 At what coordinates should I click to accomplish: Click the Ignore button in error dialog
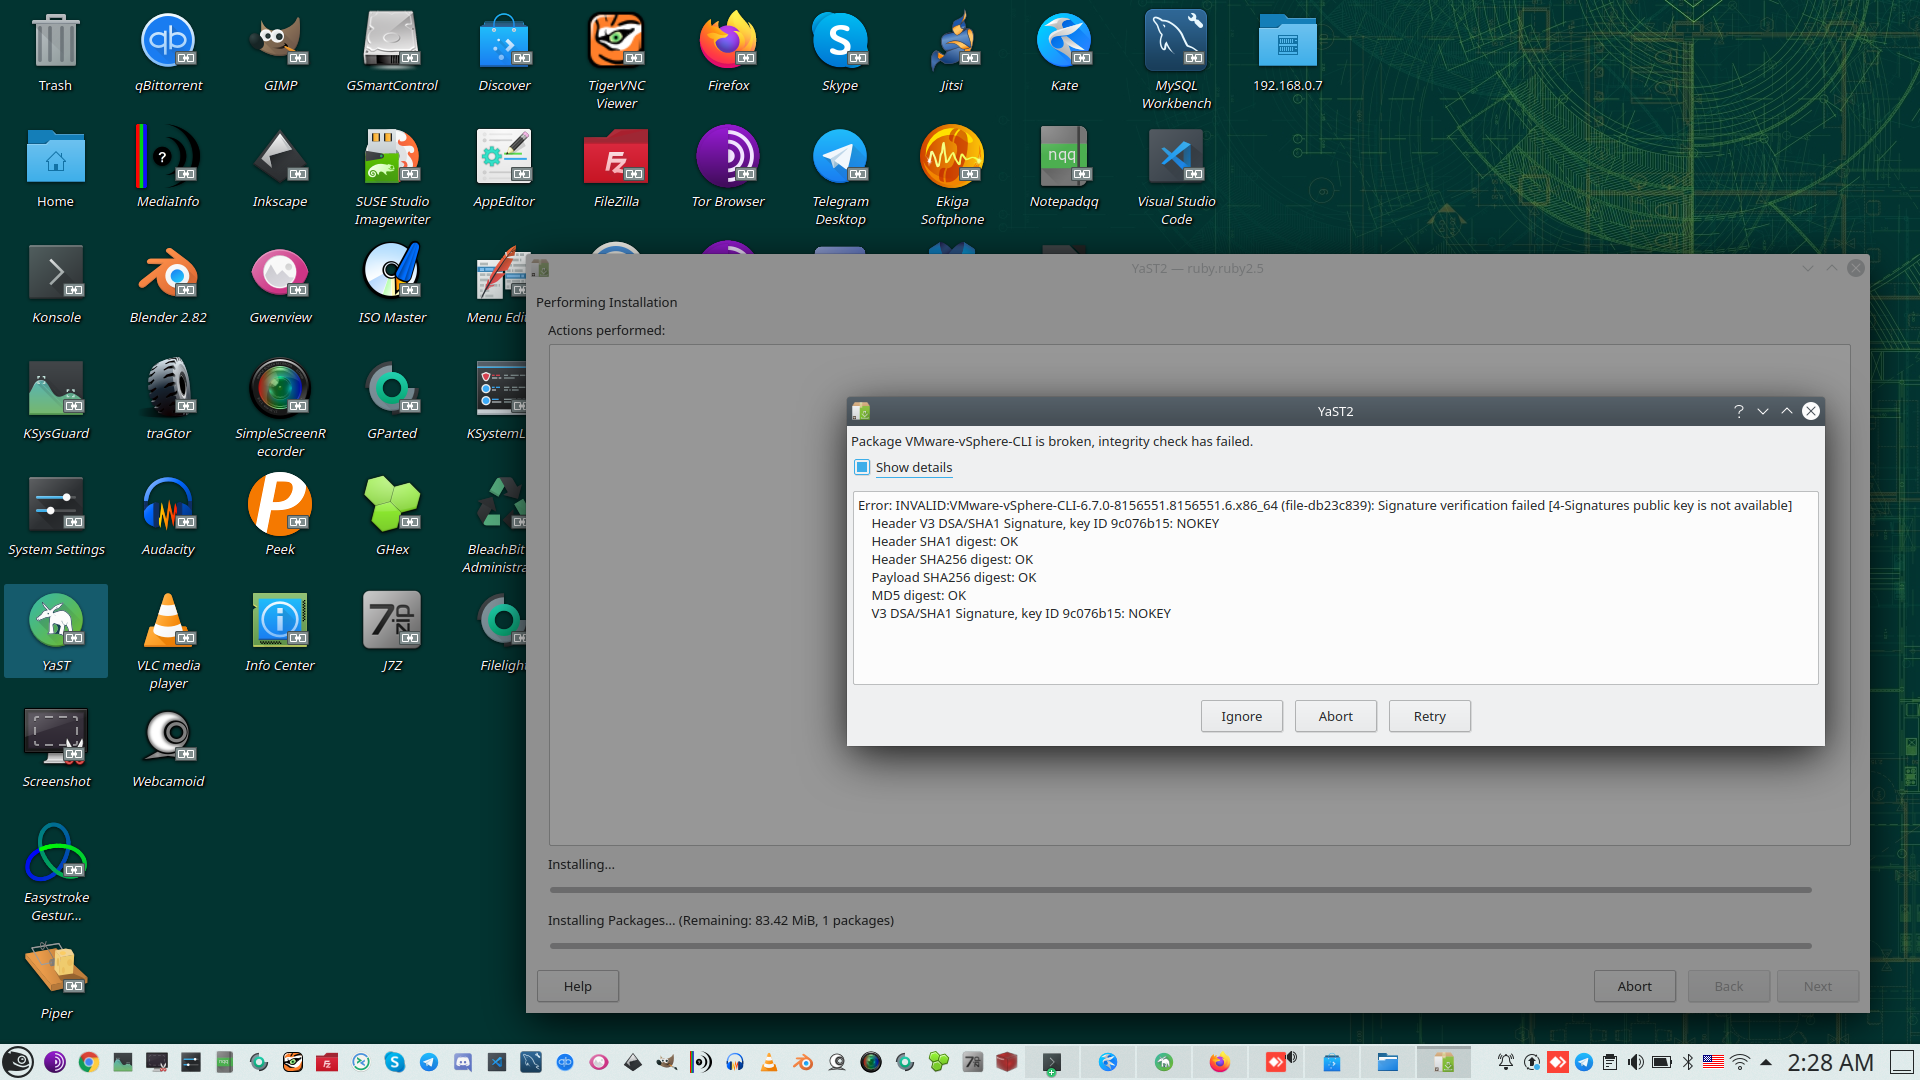coord(1241,716)
